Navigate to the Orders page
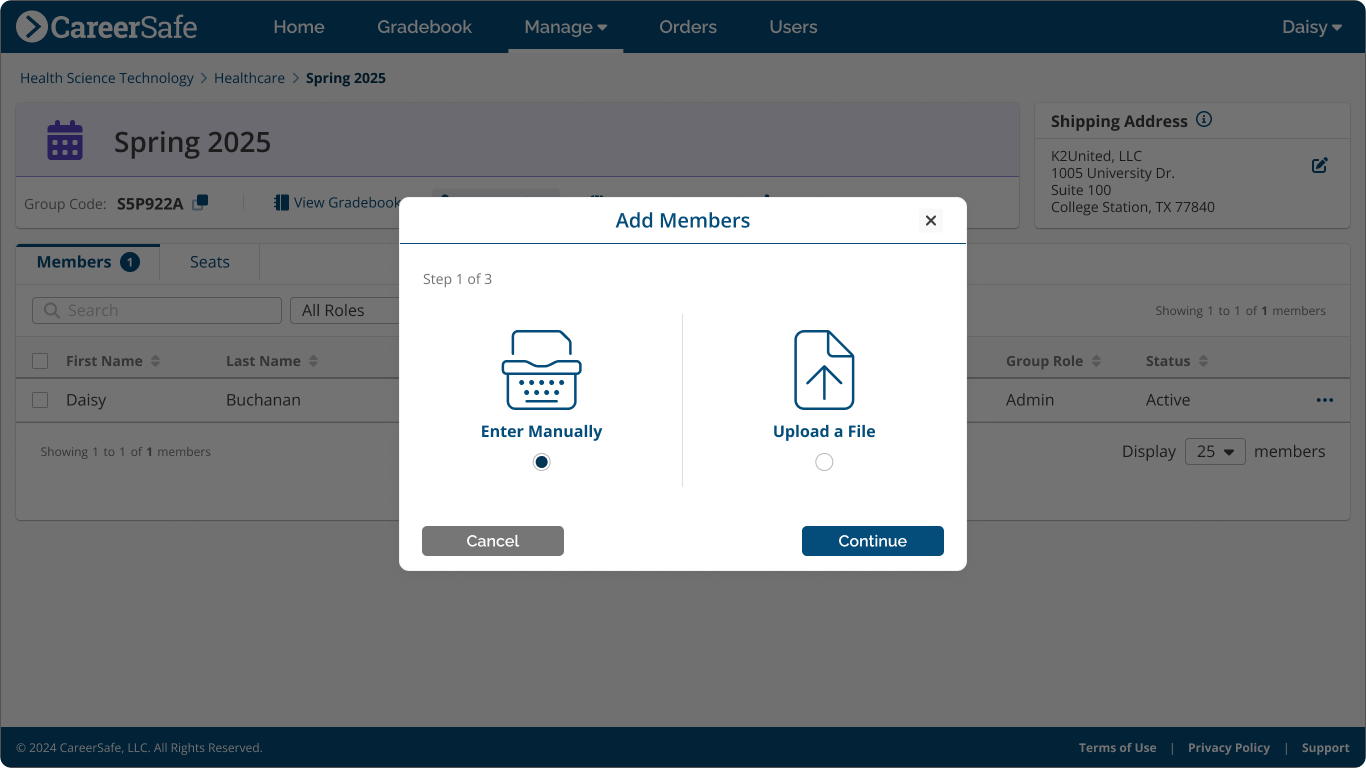Viewport: 1366px width, 768px height. coord(687,27)
